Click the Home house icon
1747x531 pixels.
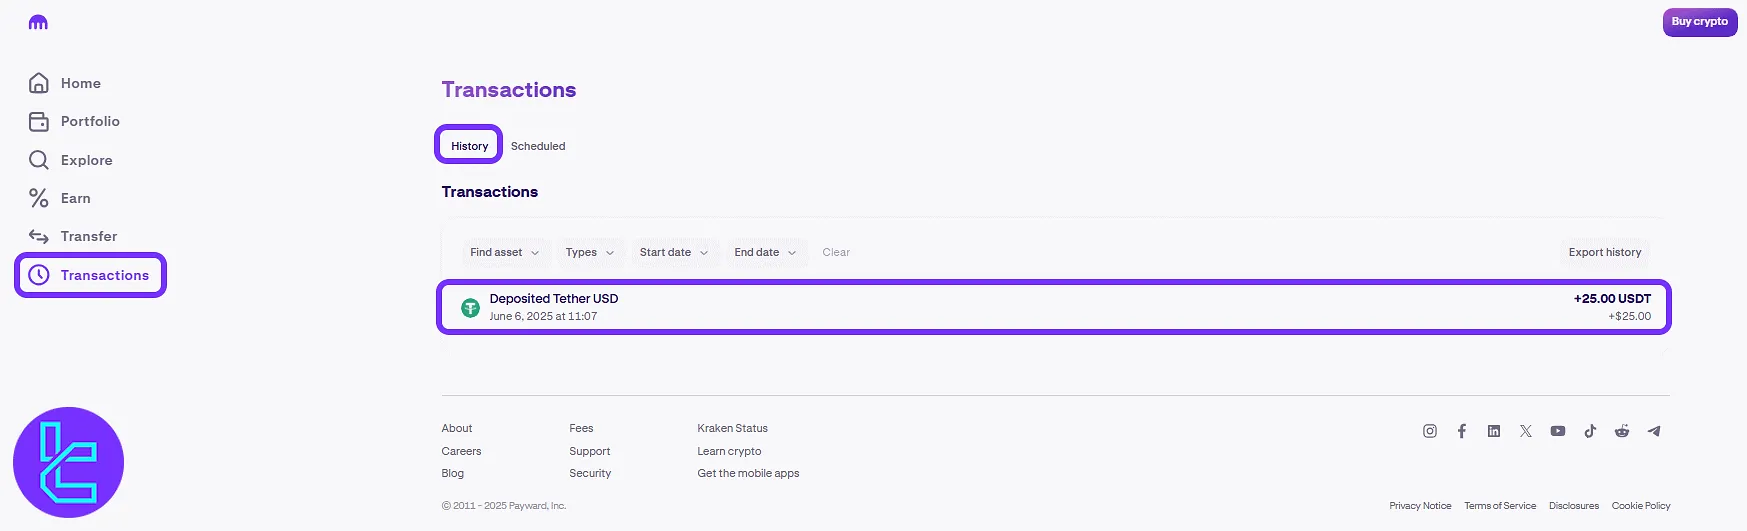point(39,83)
